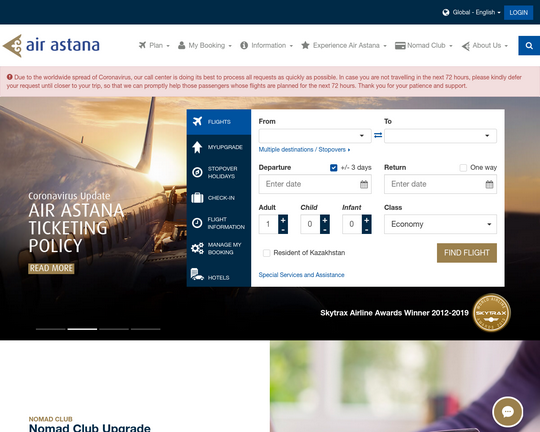Click the Read More button
The image size is (540, 432).
51,268
